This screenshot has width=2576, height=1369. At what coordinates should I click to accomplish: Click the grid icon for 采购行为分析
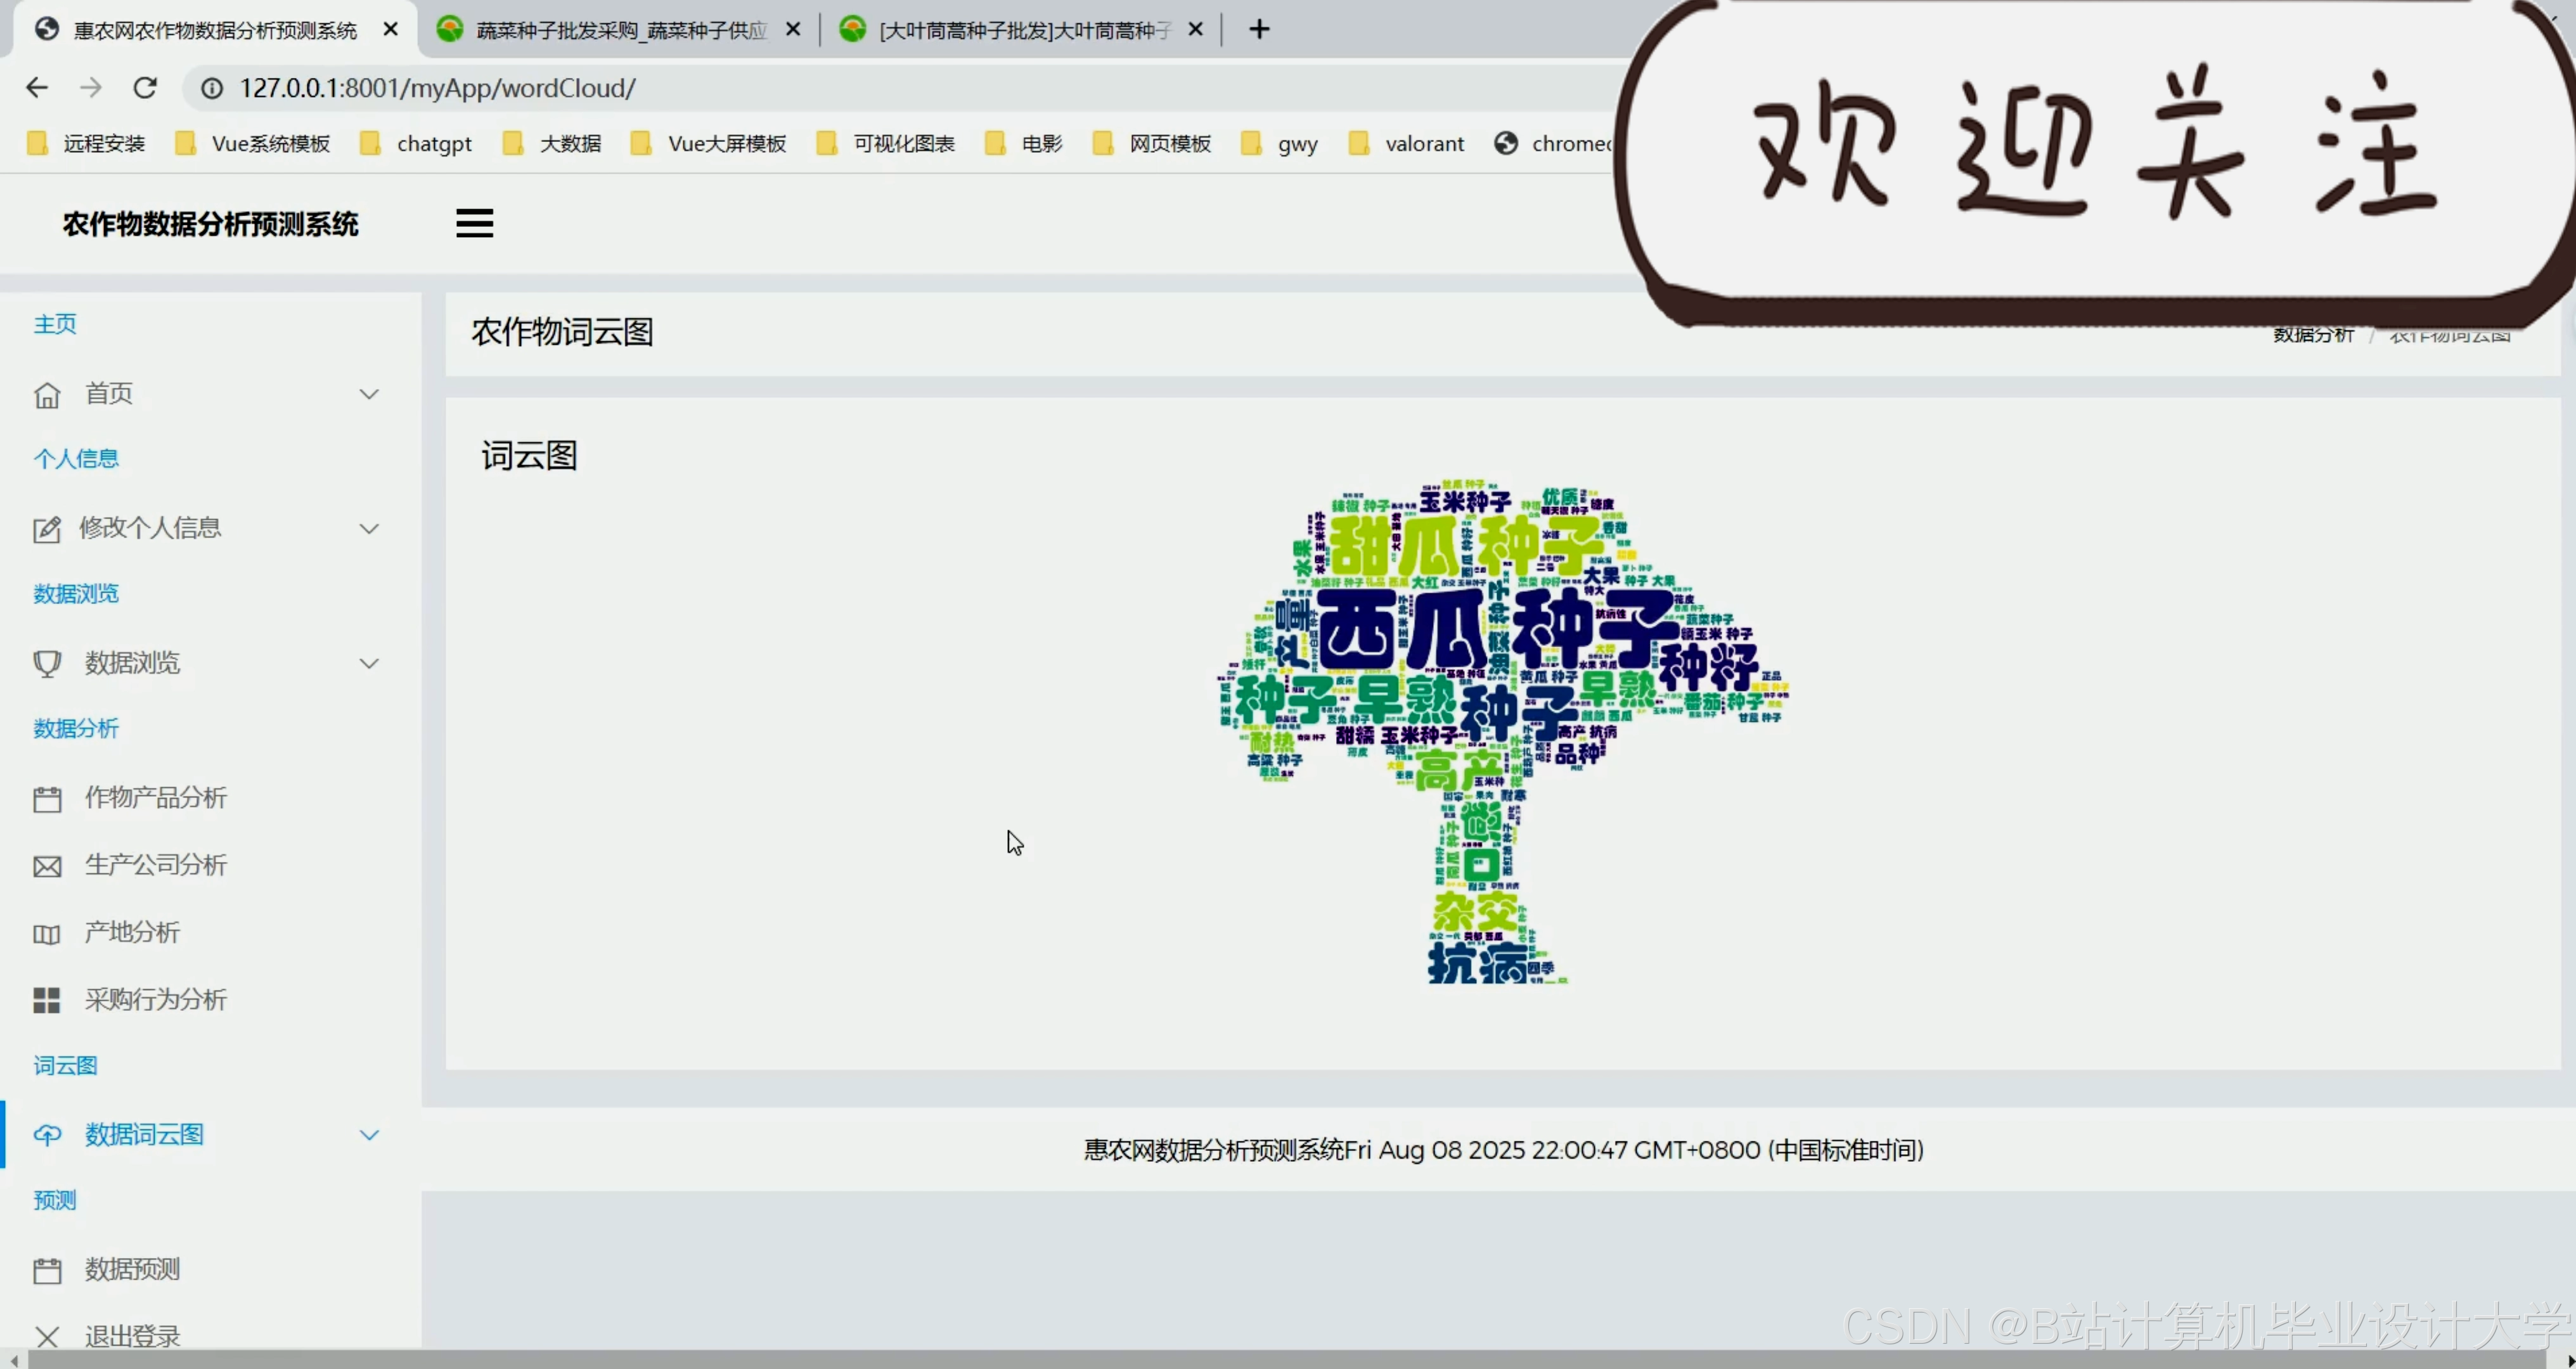pyautogui.click(x=47, y=1000)
